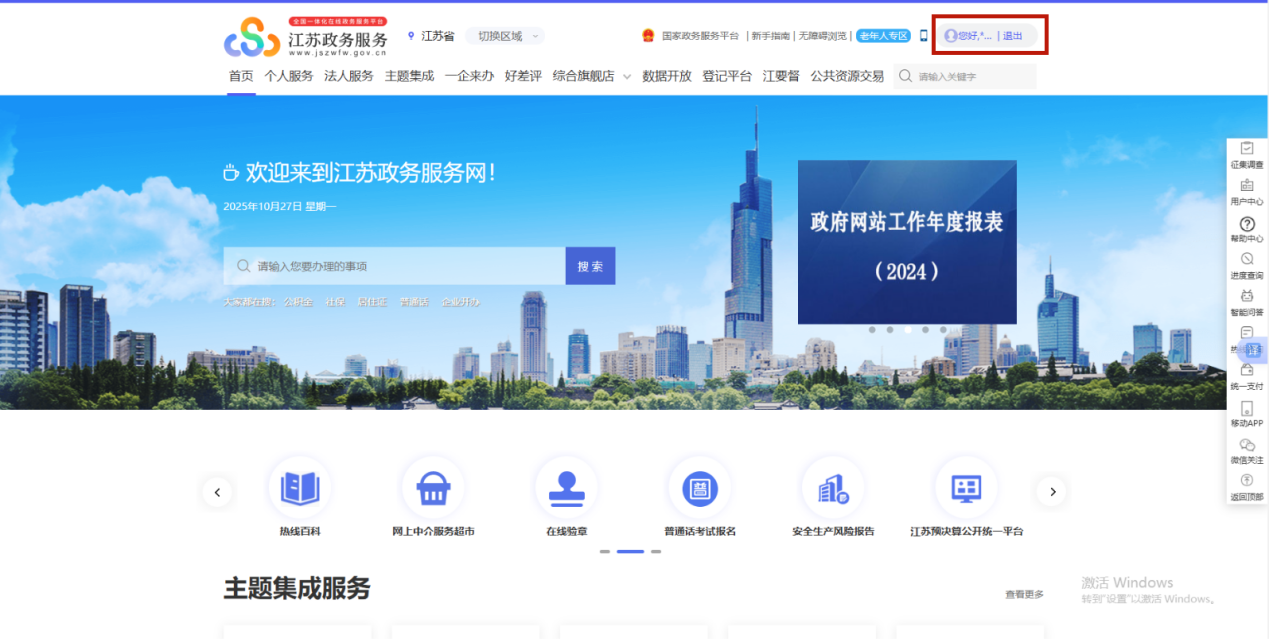Show next services with right arrow
The image size is (1269, 639).
click(x=1051, y=491)
